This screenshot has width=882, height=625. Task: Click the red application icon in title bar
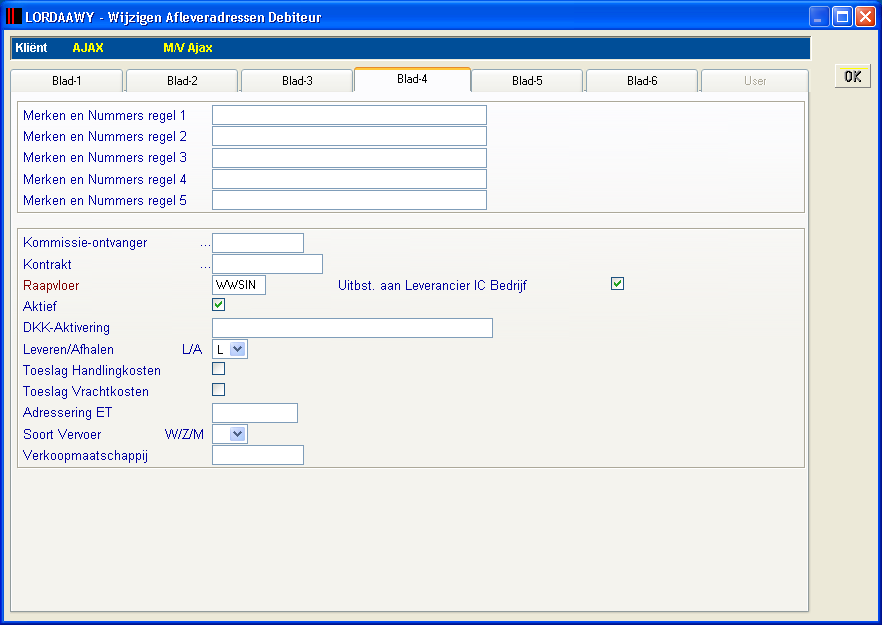point(14,16)
